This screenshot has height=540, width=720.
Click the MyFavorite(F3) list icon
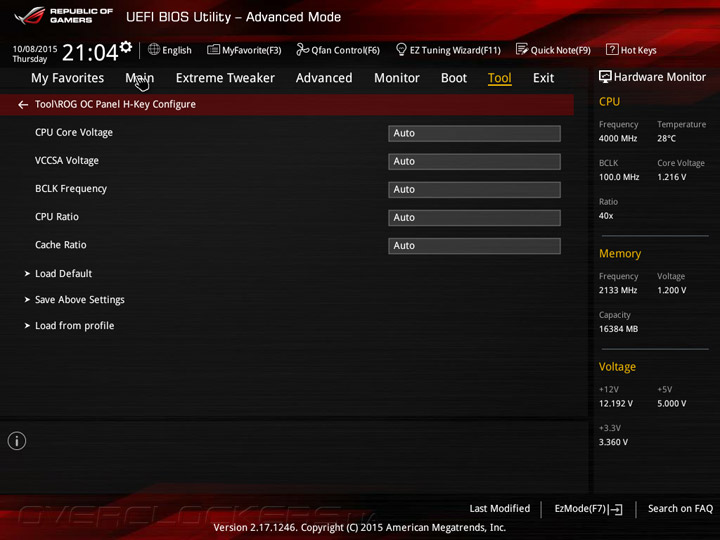click(x=213, y=50)
